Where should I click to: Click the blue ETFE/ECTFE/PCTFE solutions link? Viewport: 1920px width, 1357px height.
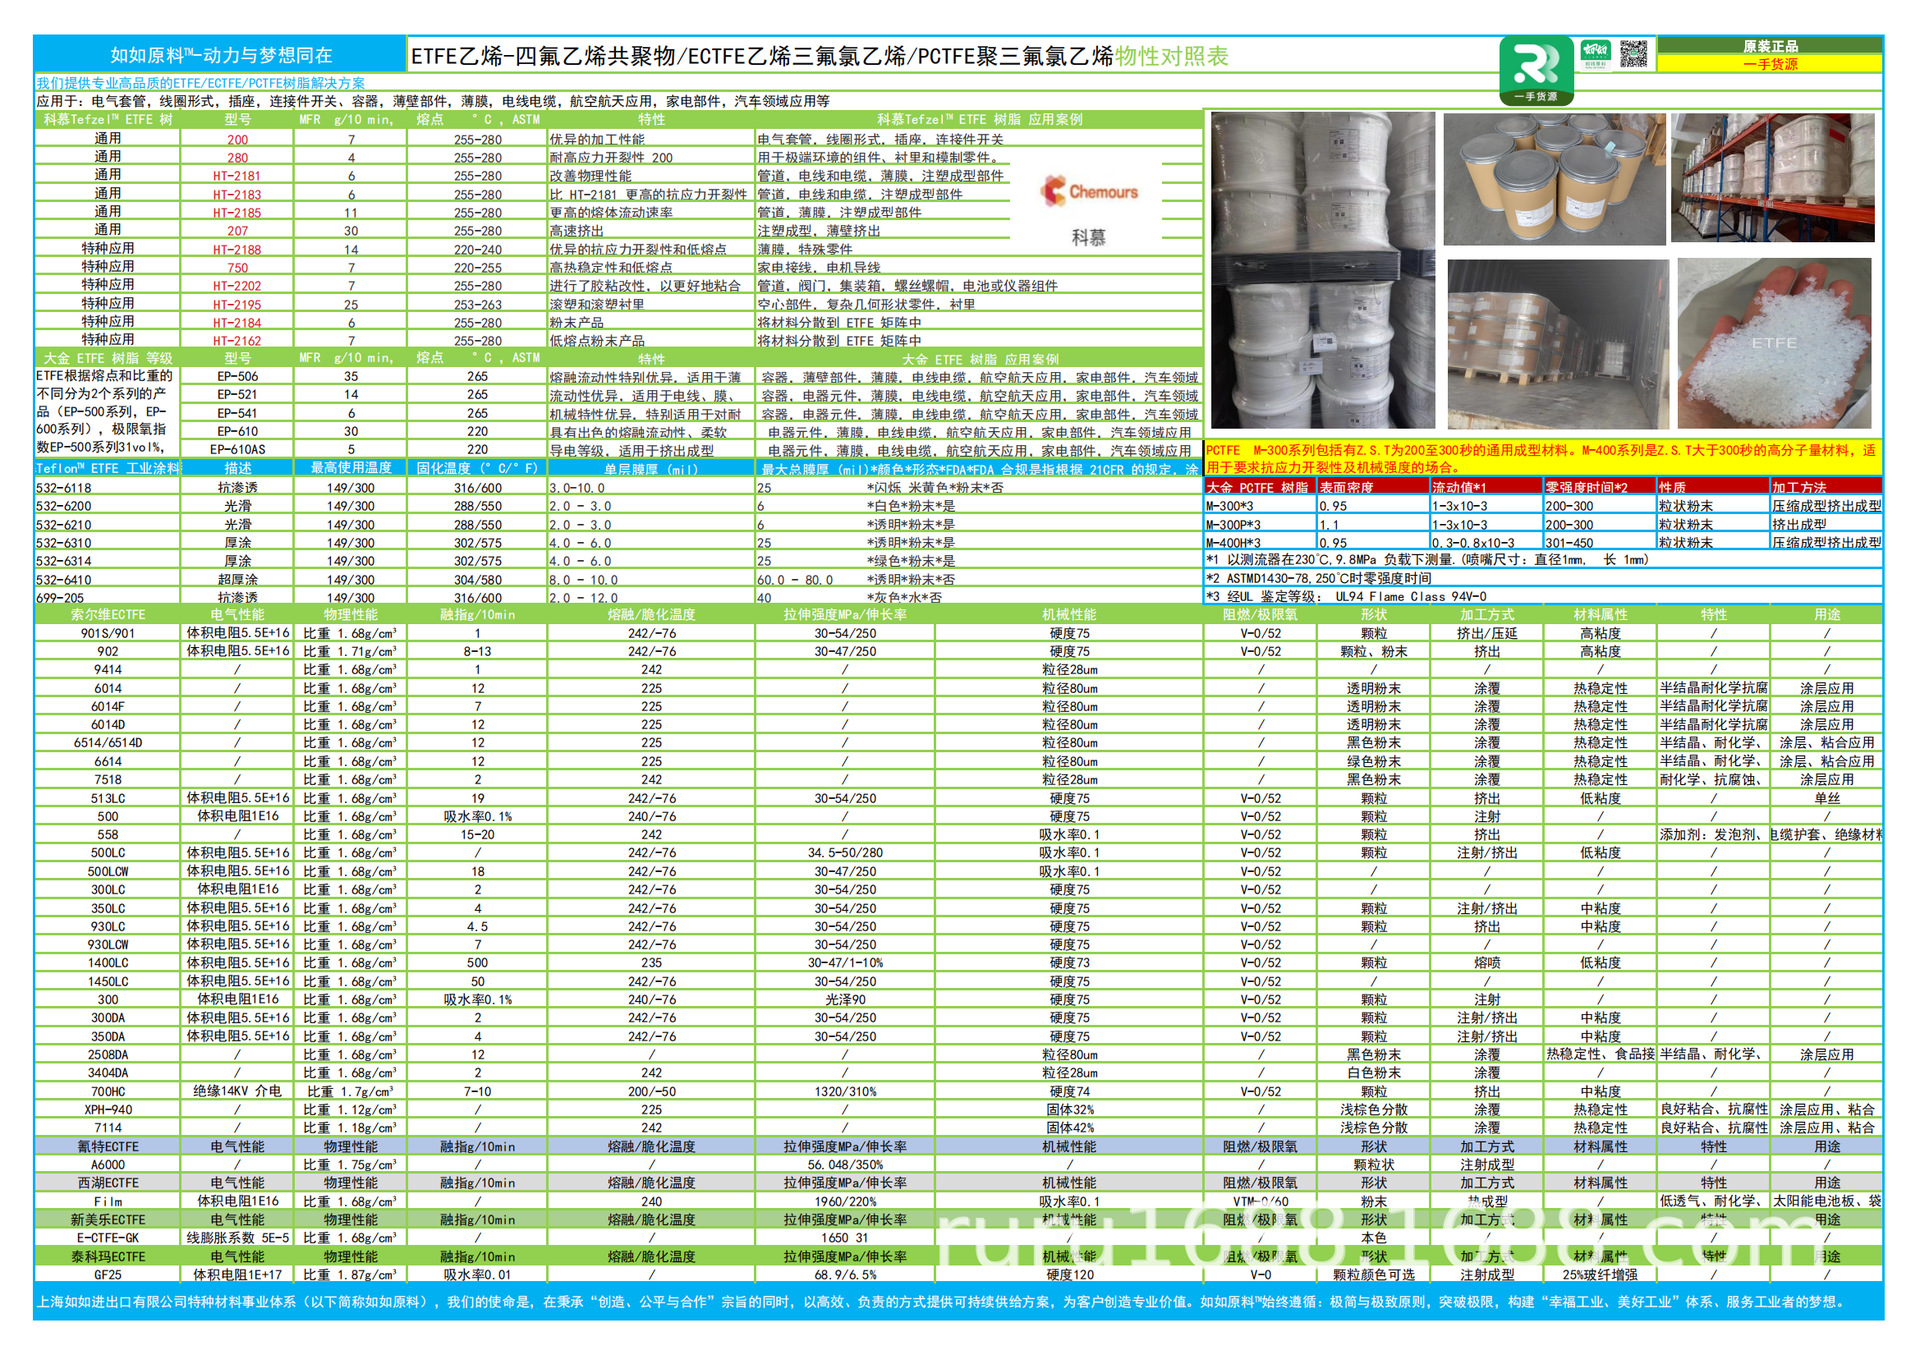pyautogui.click(x=201, y=83)
